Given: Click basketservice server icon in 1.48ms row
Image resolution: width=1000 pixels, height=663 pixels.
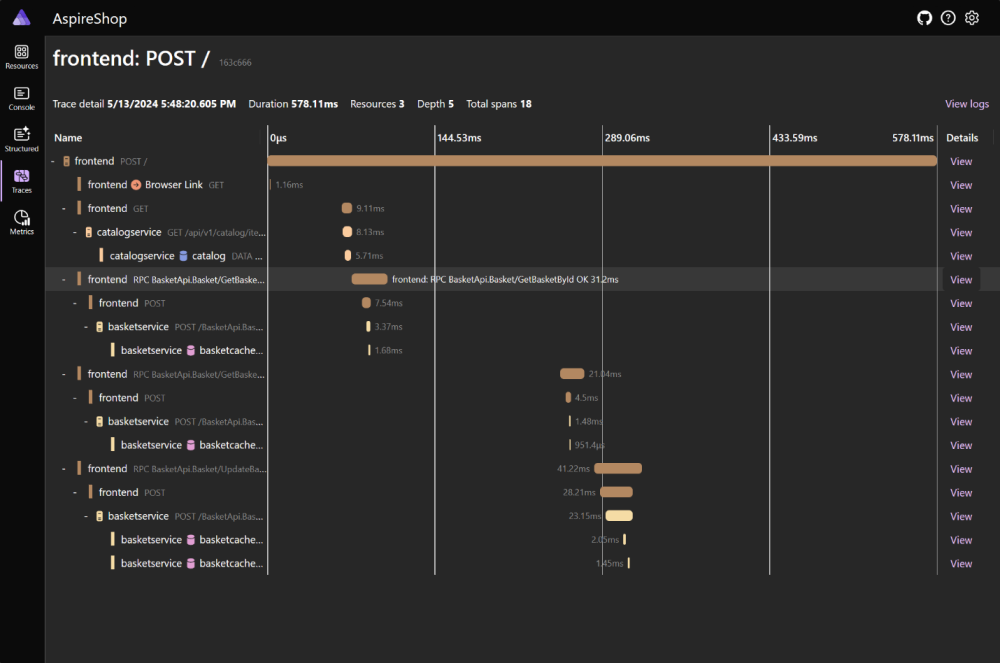Looking at the screenshot, I should [99, 421].
